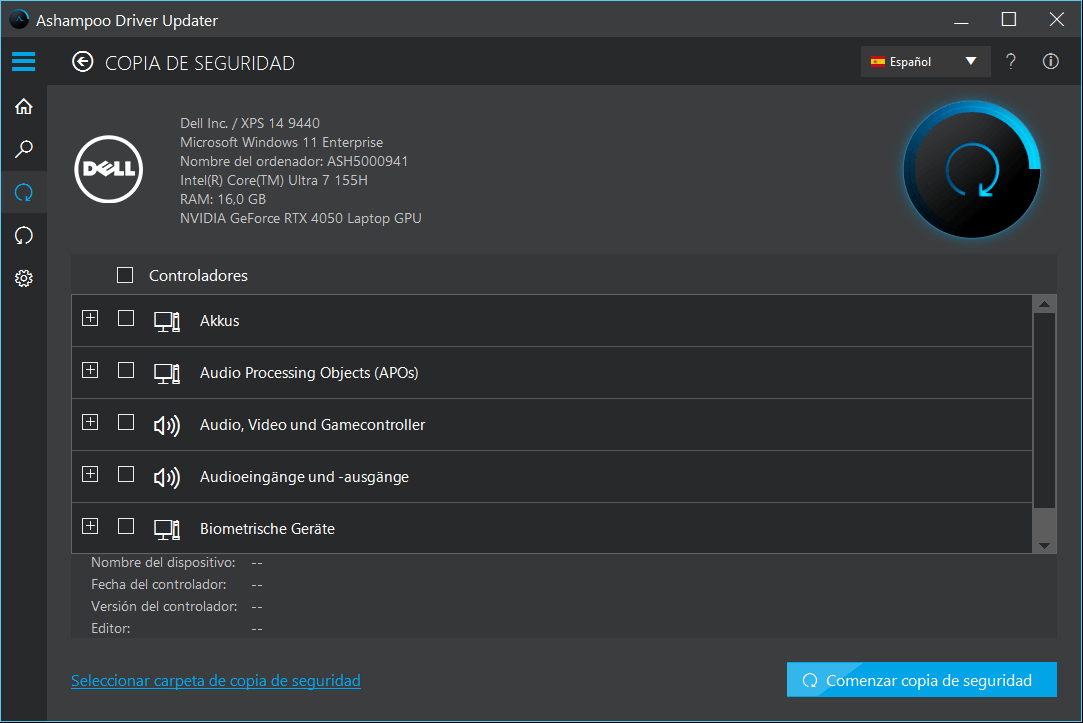Open settings gear in sidebar
Screen dimensions: 1083x723
23,278
